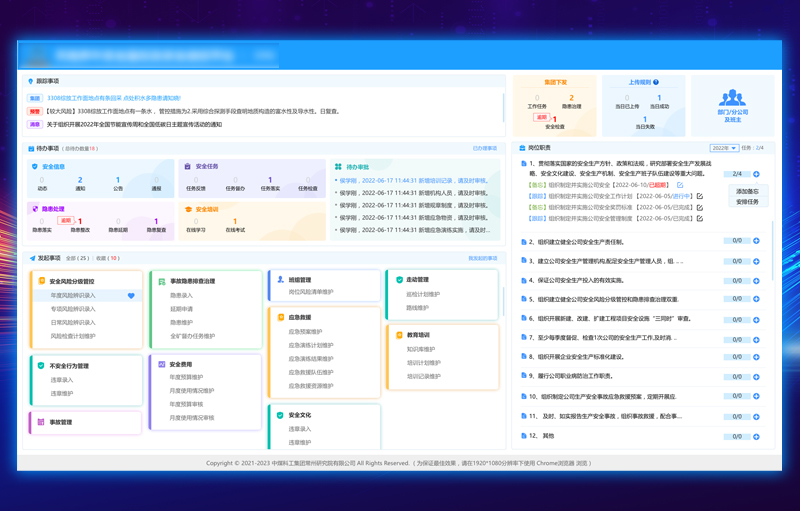This screenshot has height=511, width=800.
Task: Click the heart favorite icon beside 年度风险辨识录入
Action: 131,296
